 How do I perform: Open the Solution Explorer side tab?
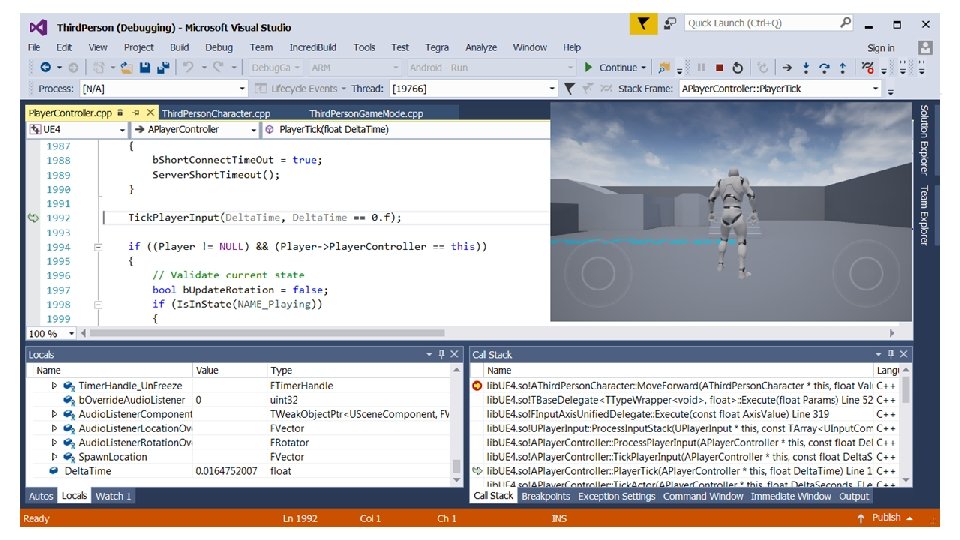924,140
